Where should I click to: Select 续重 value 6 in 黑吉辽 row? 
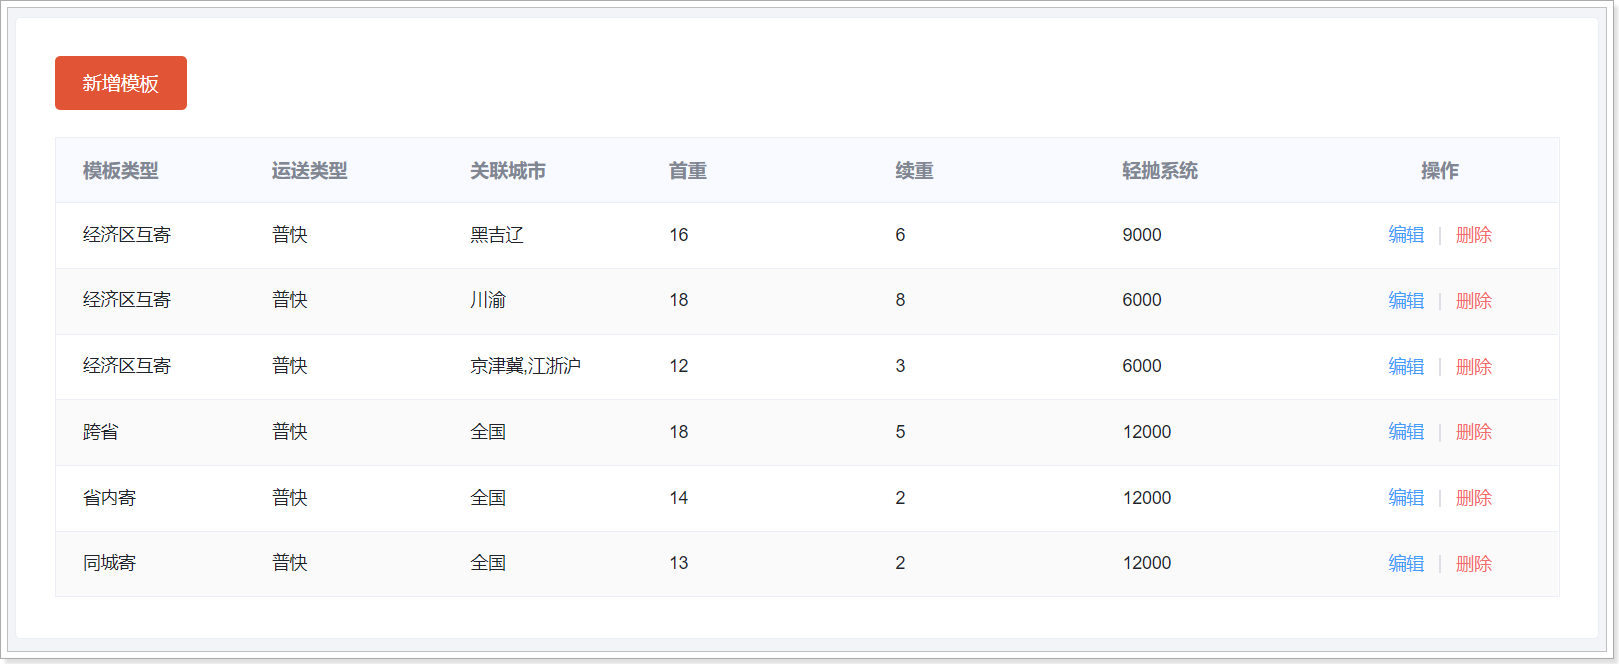900,235
